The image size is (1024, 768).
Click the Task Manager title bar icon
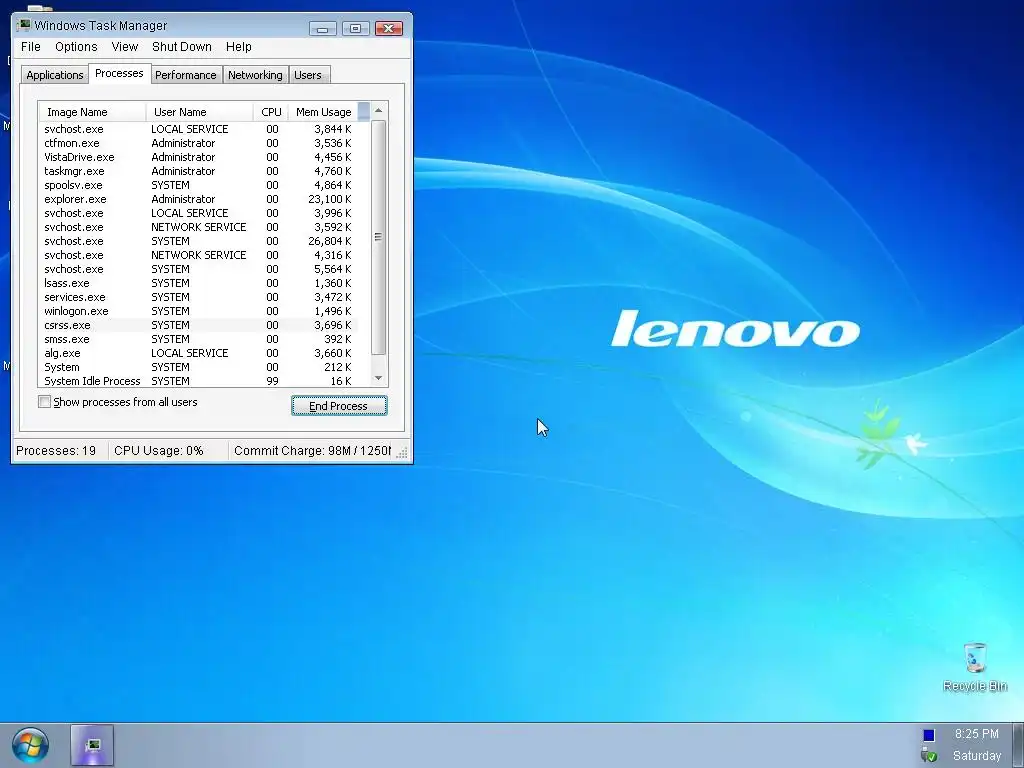coord(24,25)
